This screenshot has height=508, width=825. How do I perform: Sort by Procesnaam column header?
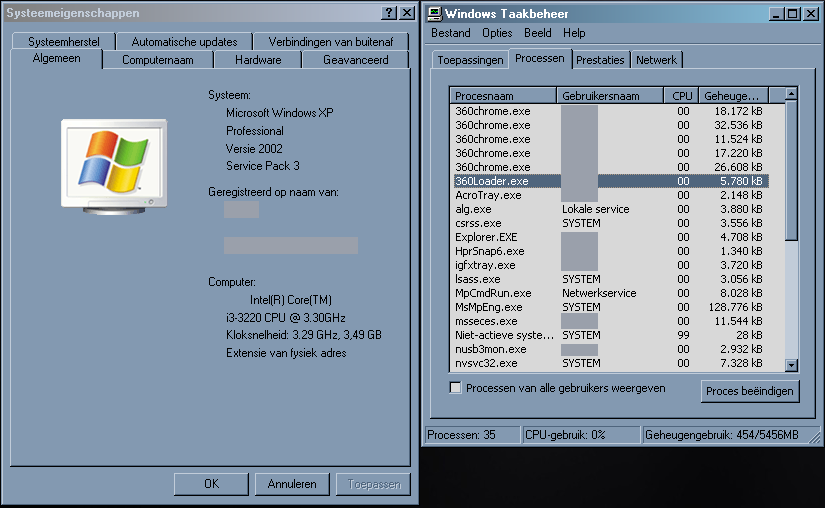[504, 96]
